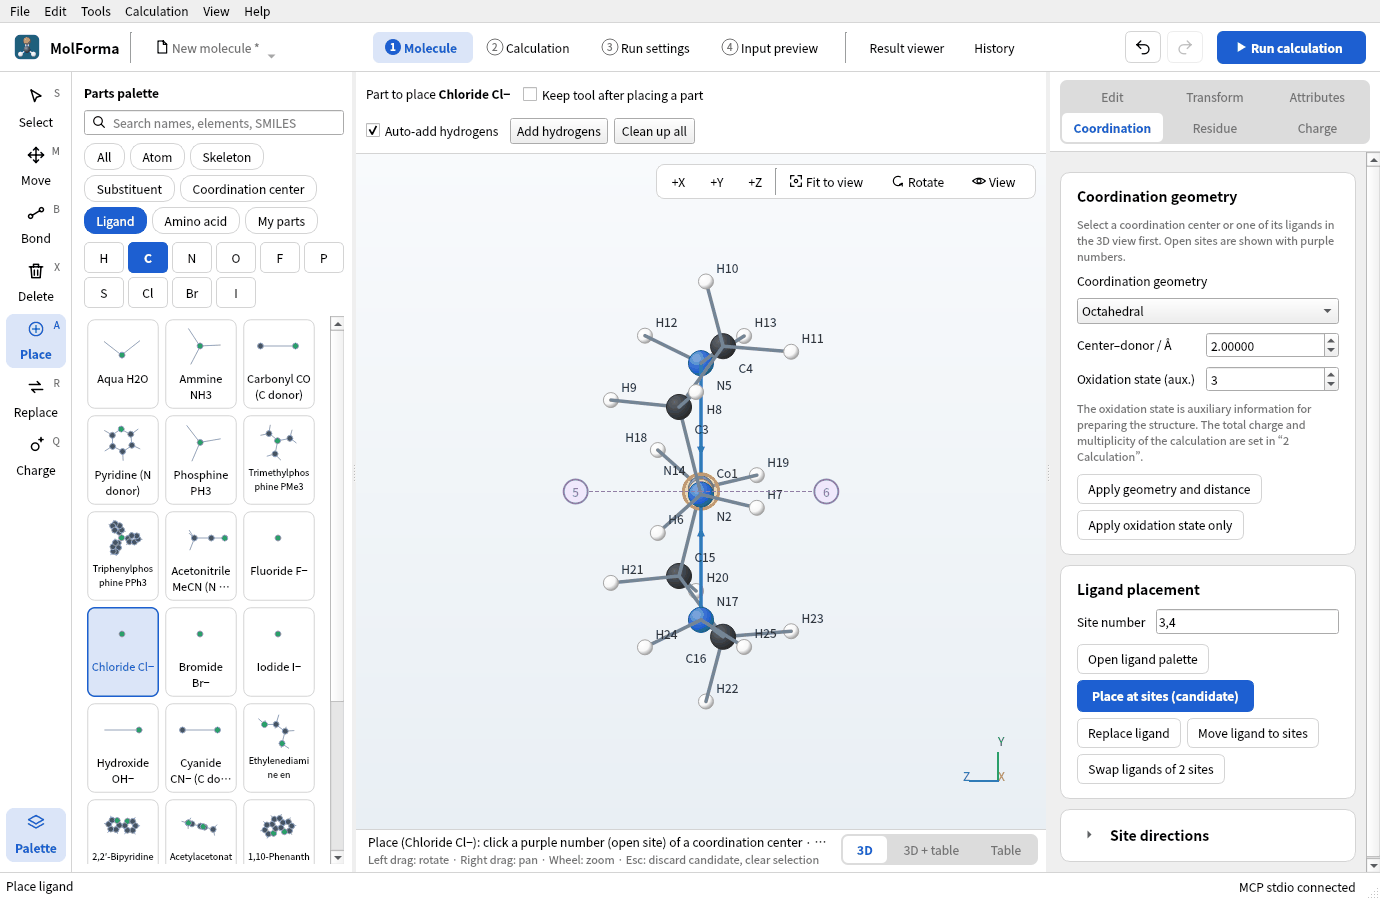This screenshot has width=1380, height=900.
Task: Click the Site number input field
Action: pos(1247,622)
